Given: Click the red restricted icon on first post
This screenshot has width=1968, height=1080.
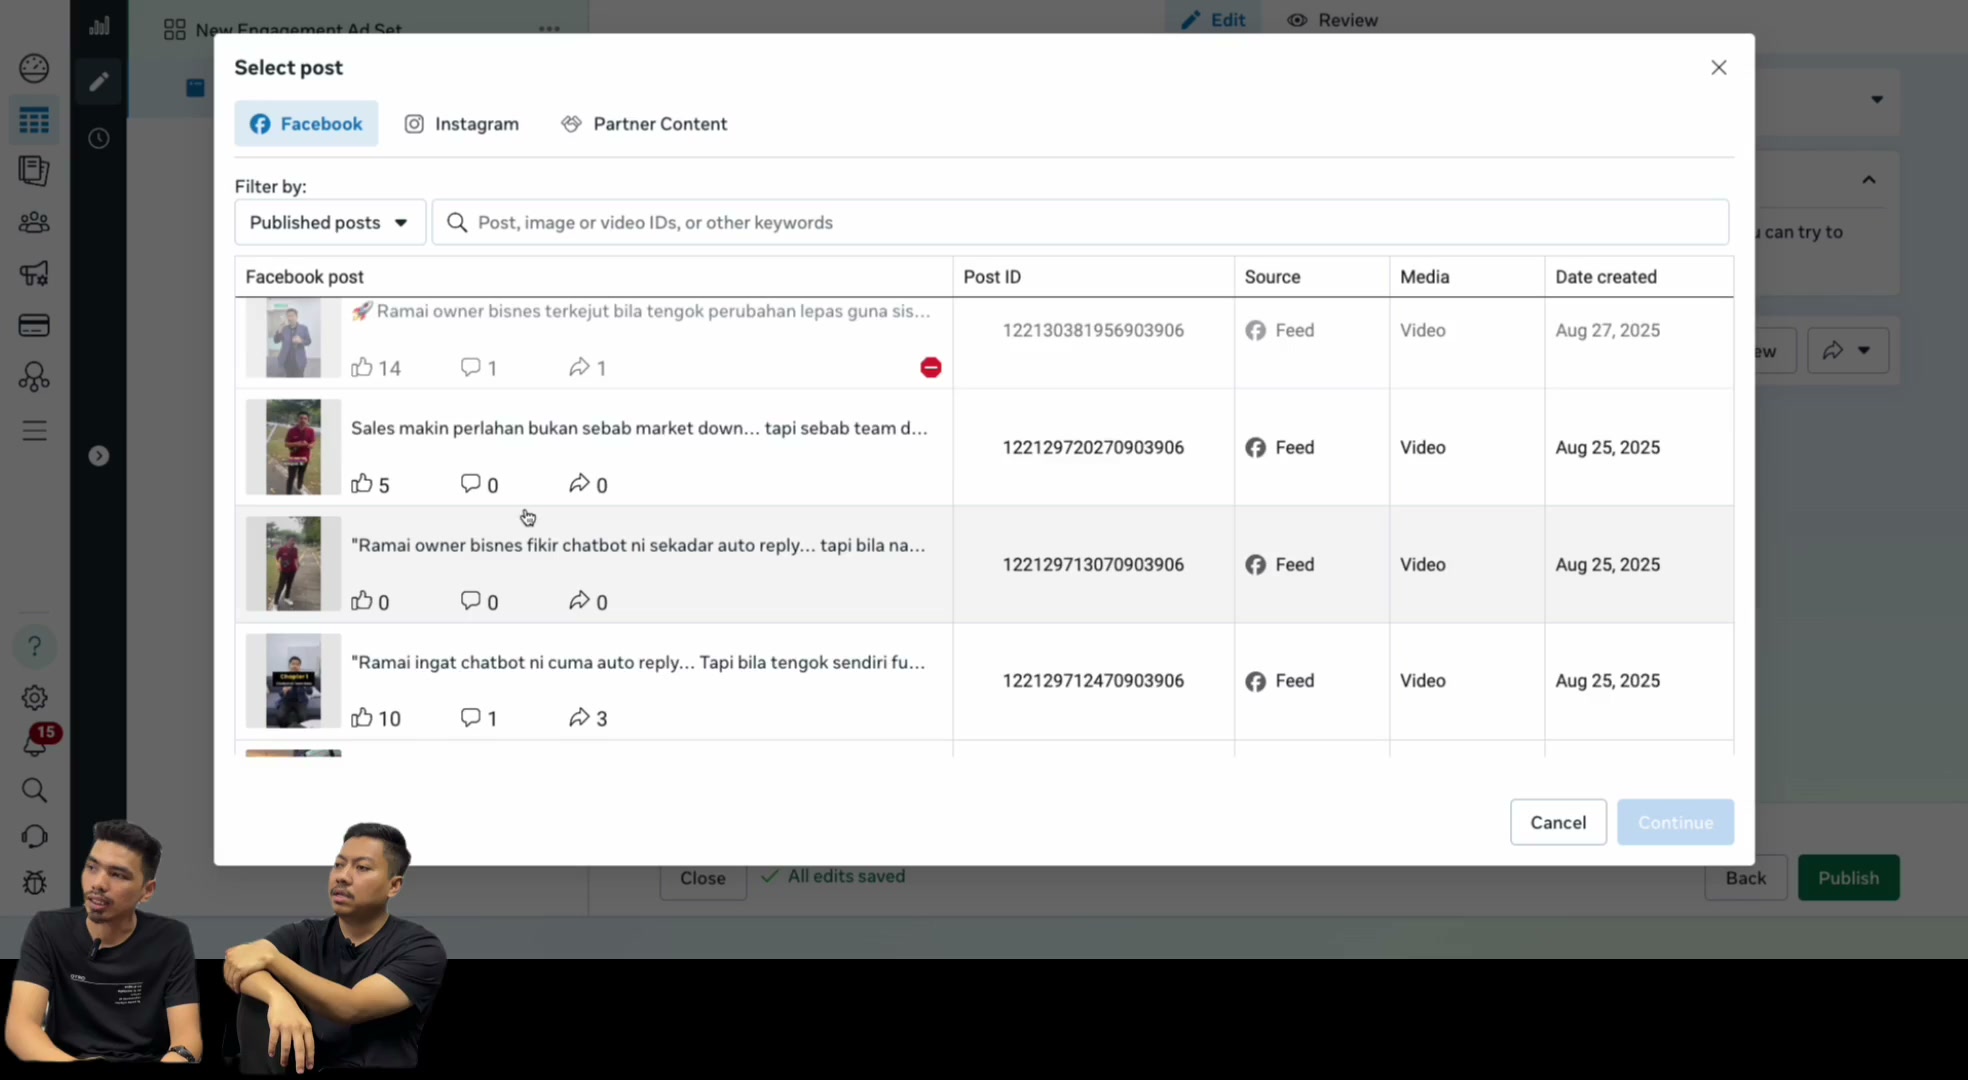Looking at the screenshot, I should coord(931,367).
